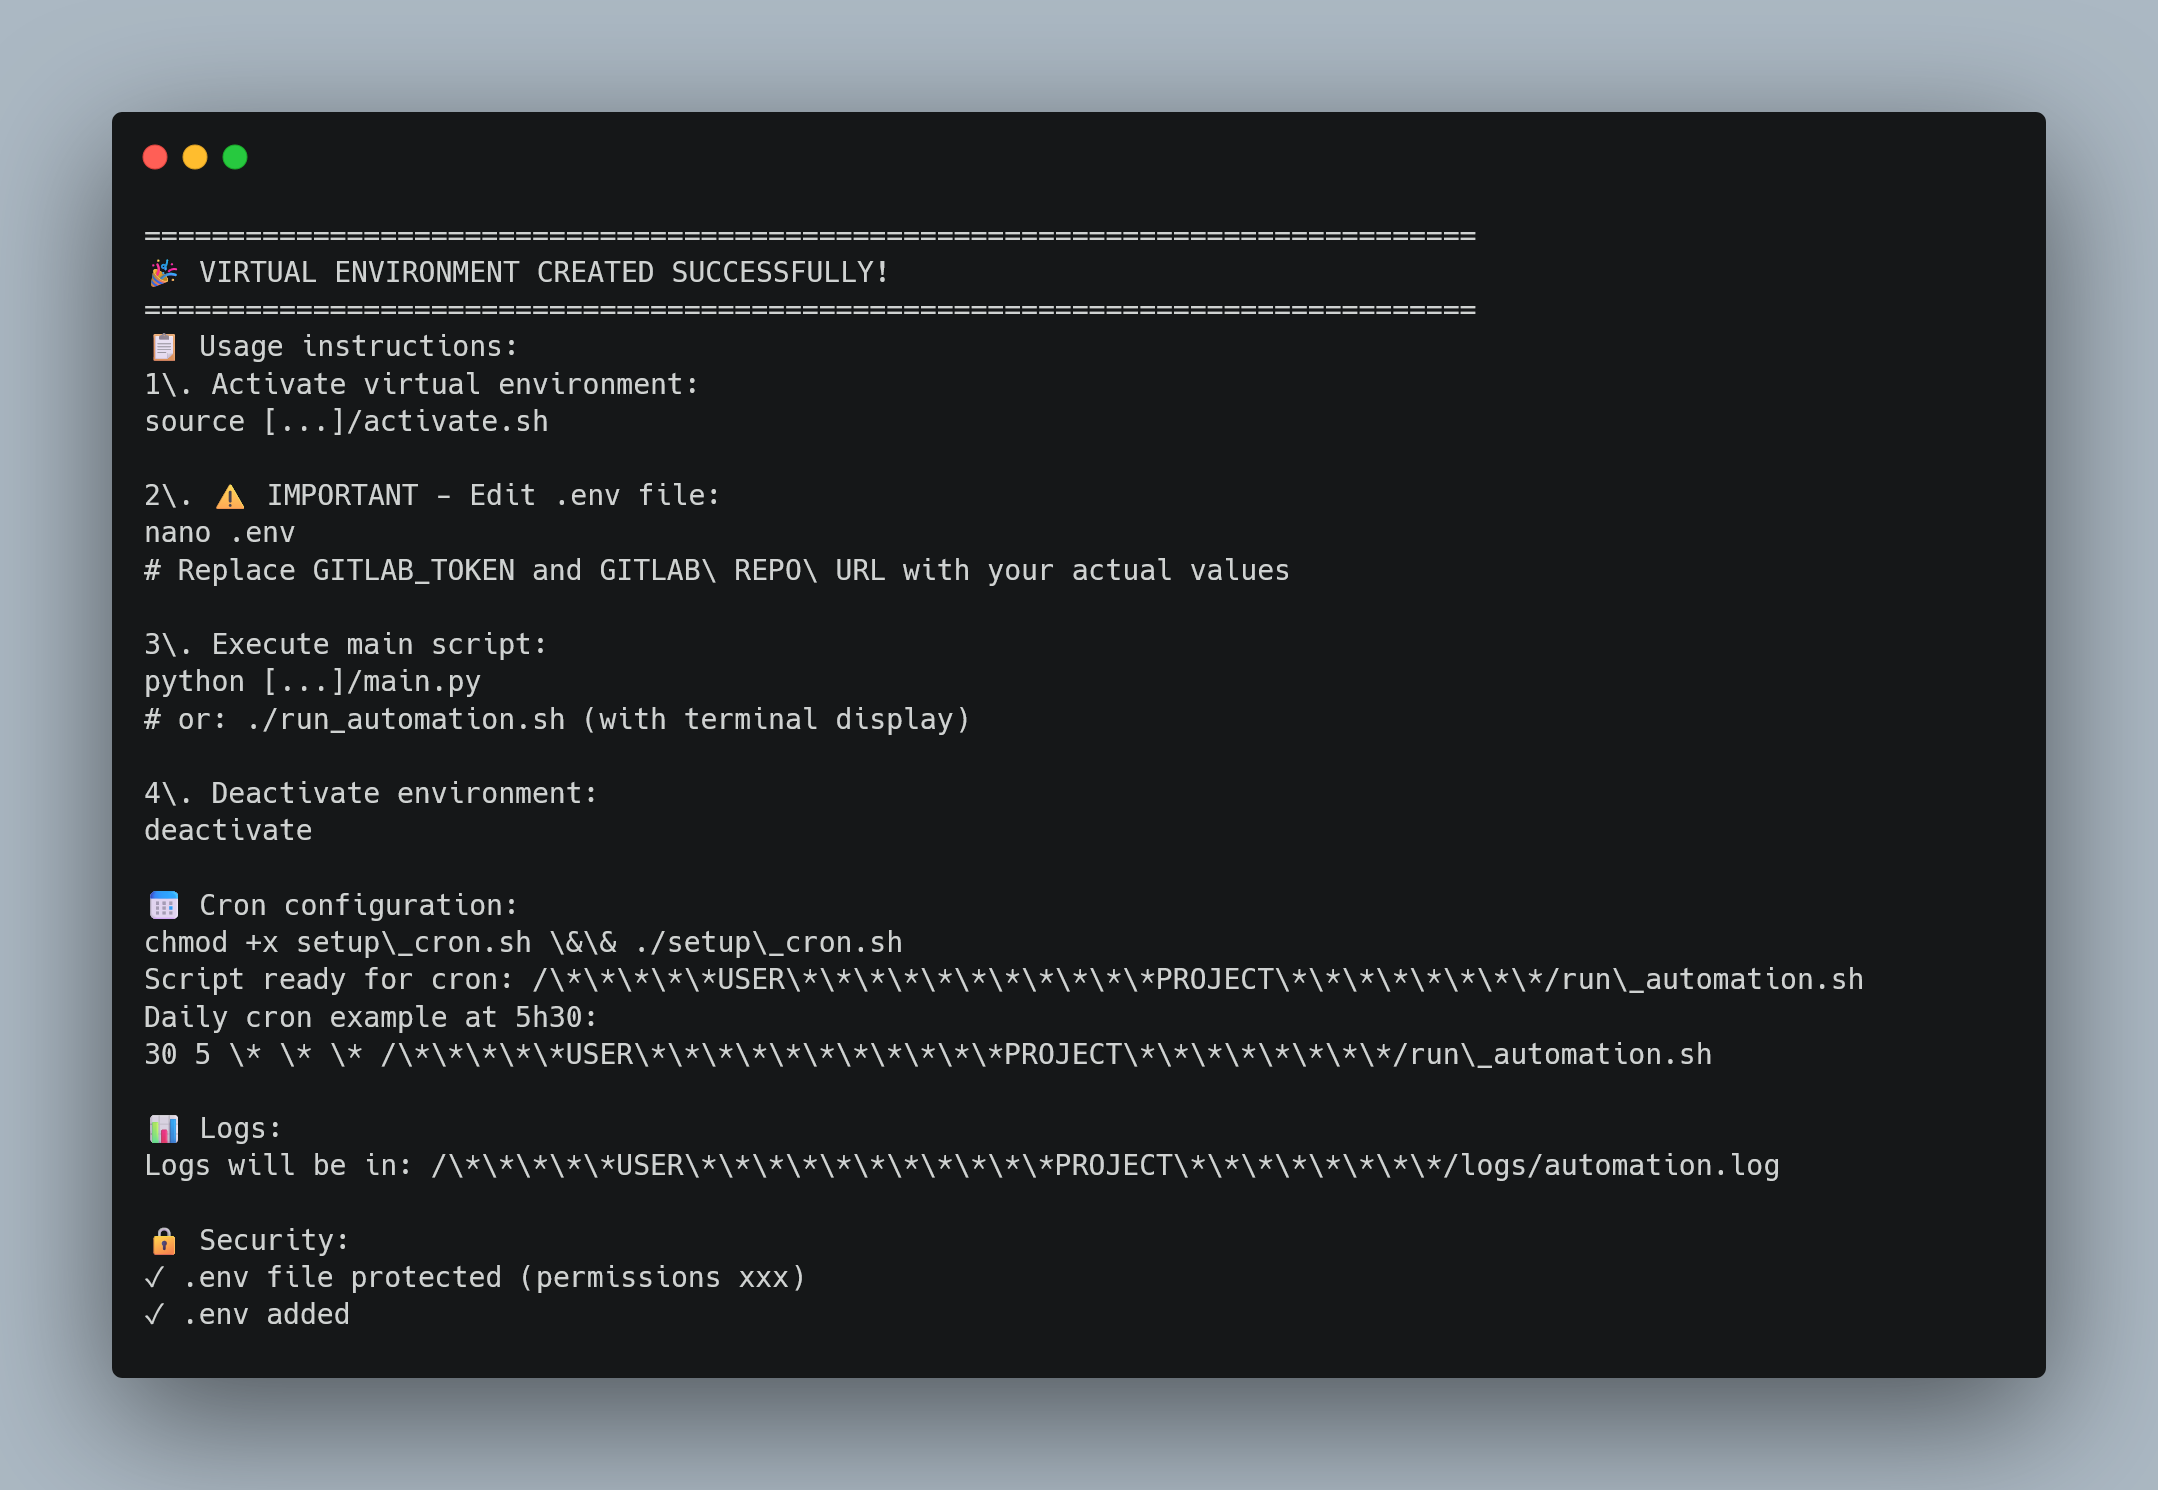Click the 'python [...]/main.py' command line
The width and height of the screenshot is (2158, 1490).
313,682
